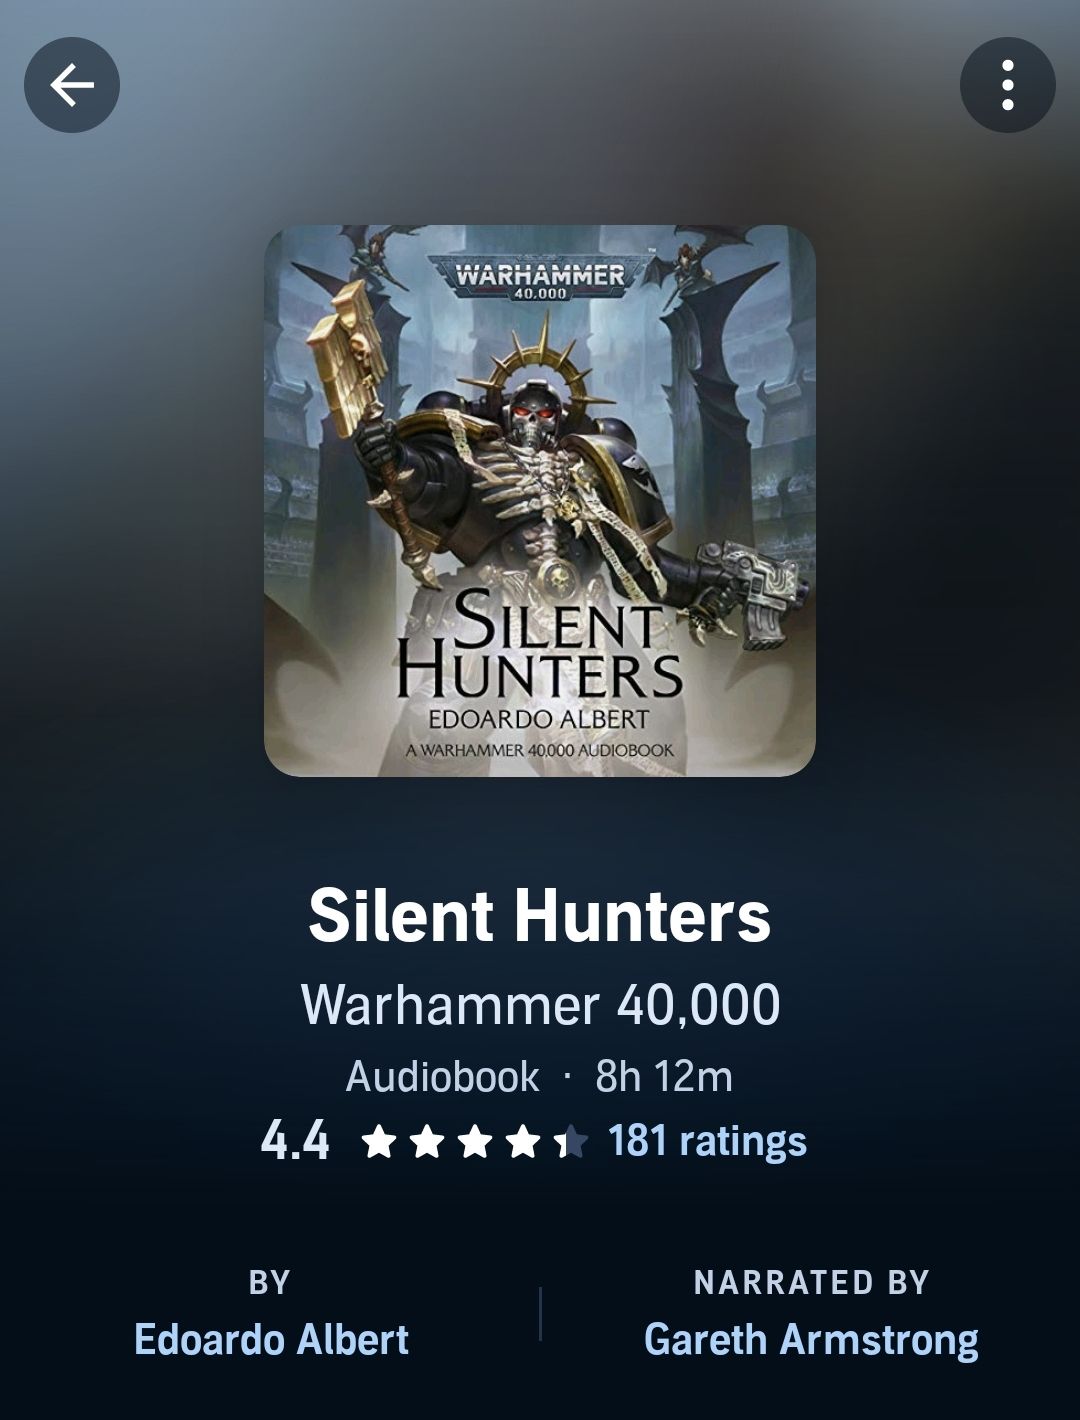Screen dimensions: 1080x1420
Task: Tap the second rating star
Action: 427,1141
